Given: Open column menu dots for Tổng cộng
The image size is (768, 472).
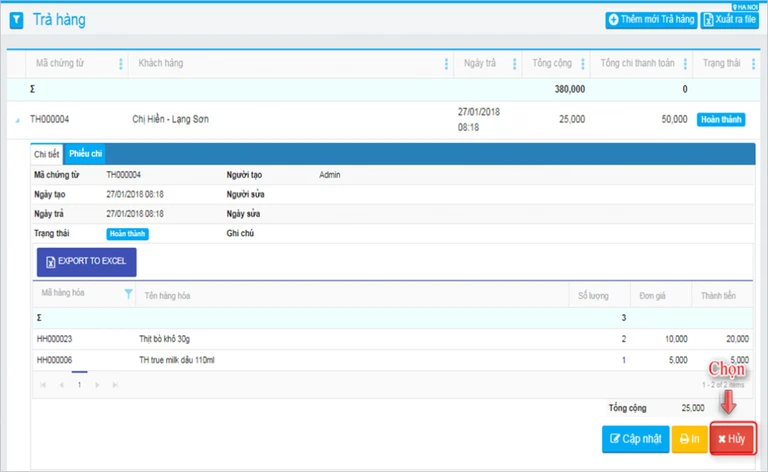Looking at the screenshot, I should (x=582, y=64).
